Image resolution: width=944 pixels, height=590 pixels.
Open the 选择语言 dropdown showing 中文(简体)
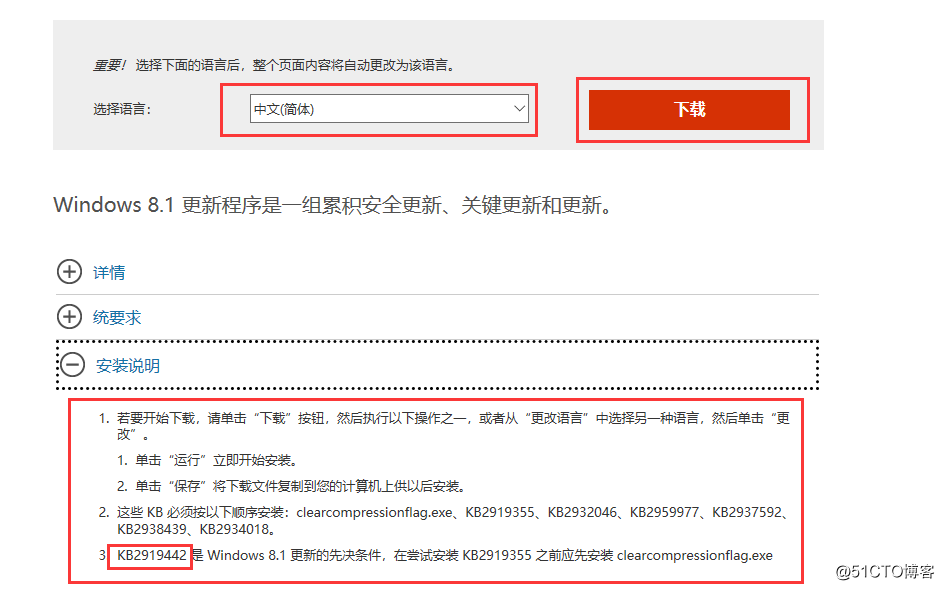click(389, 109)
